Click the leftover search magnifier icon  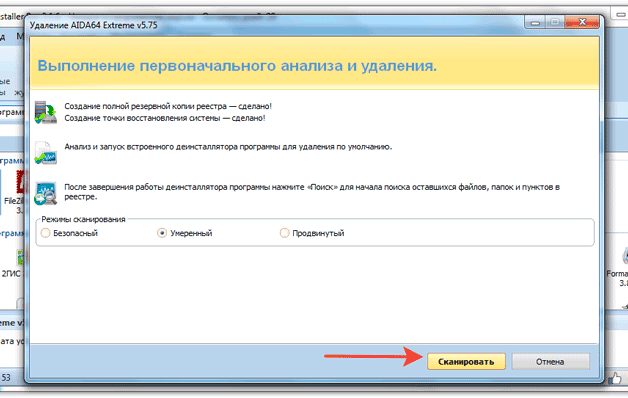[45, 193]
